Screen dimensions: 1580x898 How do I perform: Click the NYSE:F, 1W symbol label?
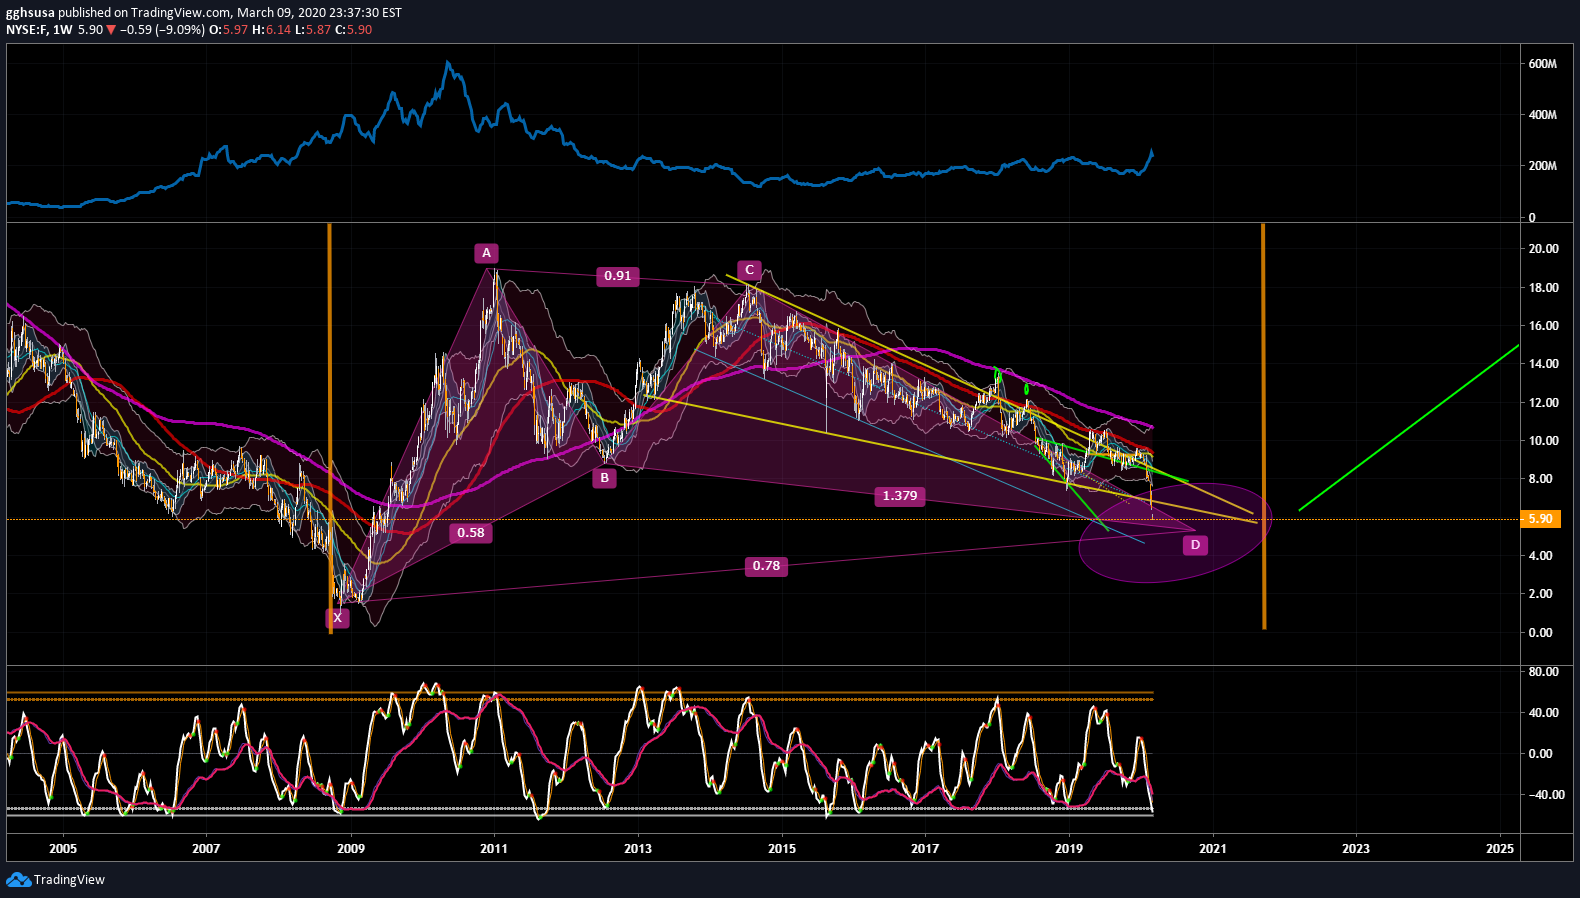(39, 30)
